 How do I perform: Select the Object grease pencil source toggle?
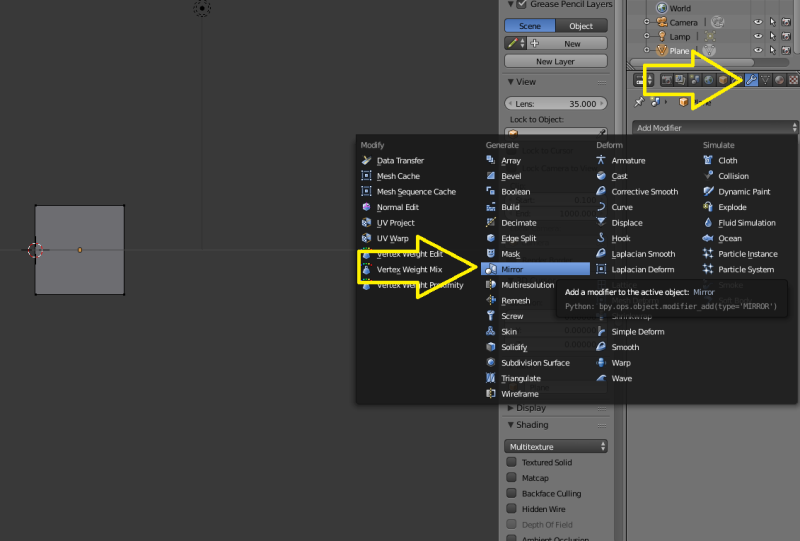pyautogui.click(x=582, y=26)
